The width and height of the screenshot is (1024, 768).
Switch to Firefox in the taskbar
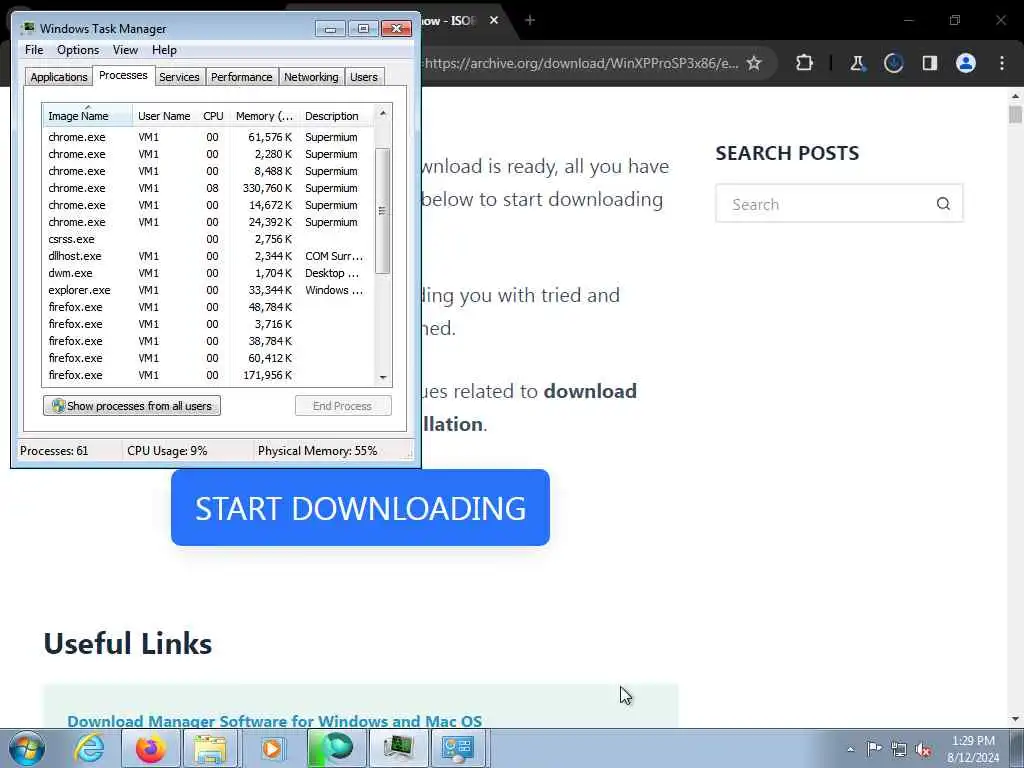[150, 748]
